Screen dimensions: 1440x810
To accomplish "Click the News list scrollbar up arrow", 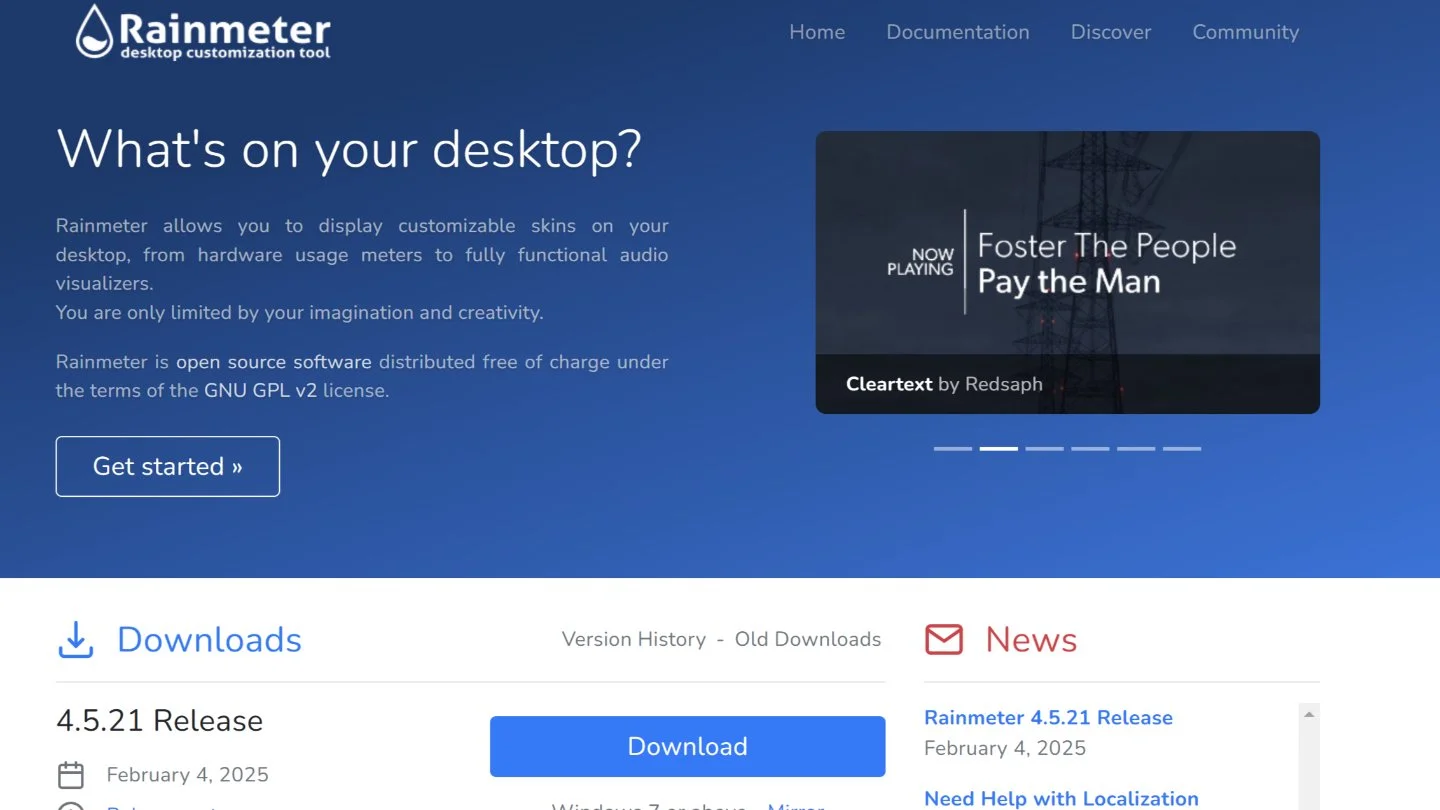I will [x=1309, y=714].
